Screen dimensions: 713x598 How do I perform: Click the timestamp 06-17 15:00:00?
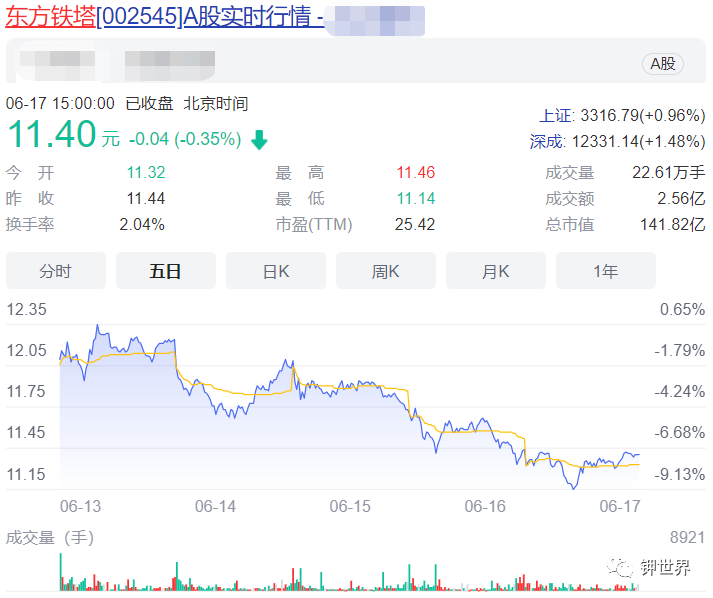point(60,104)
